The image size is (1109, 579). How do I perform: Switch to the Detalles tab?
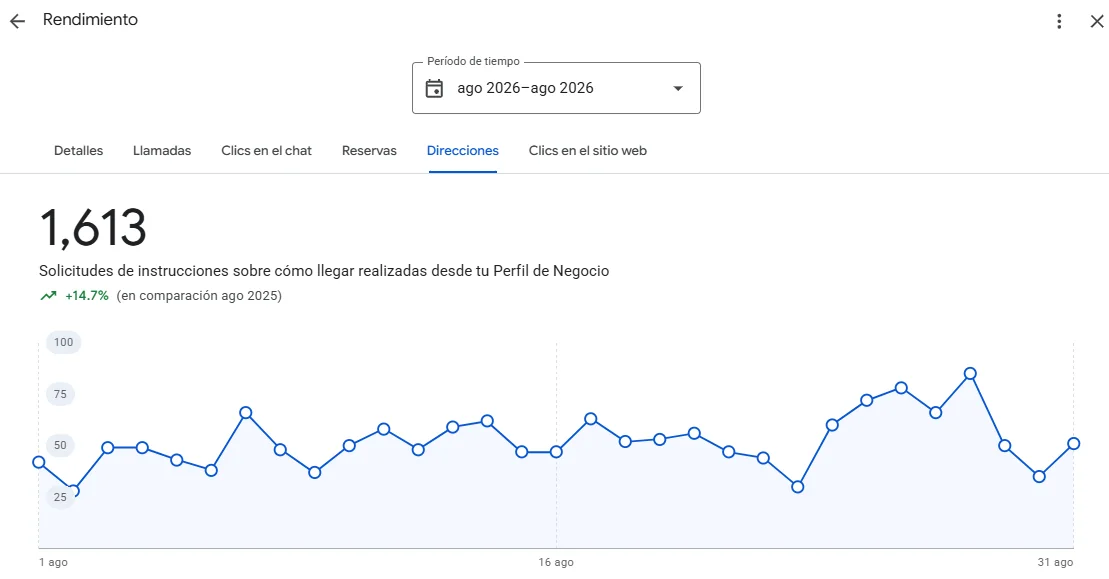[x=79, y=151]
